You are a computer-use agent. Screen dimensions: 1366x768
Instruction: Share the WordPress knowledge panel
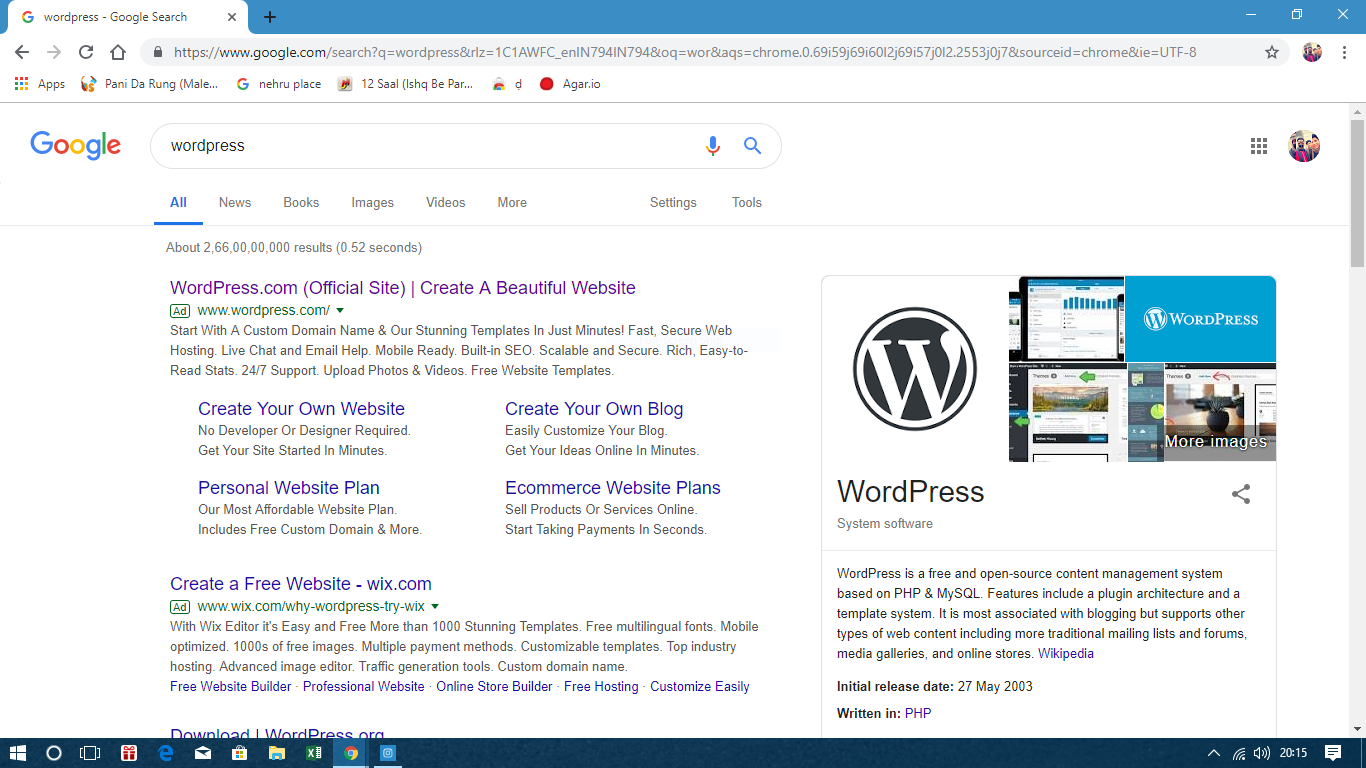coord(1241,494)
